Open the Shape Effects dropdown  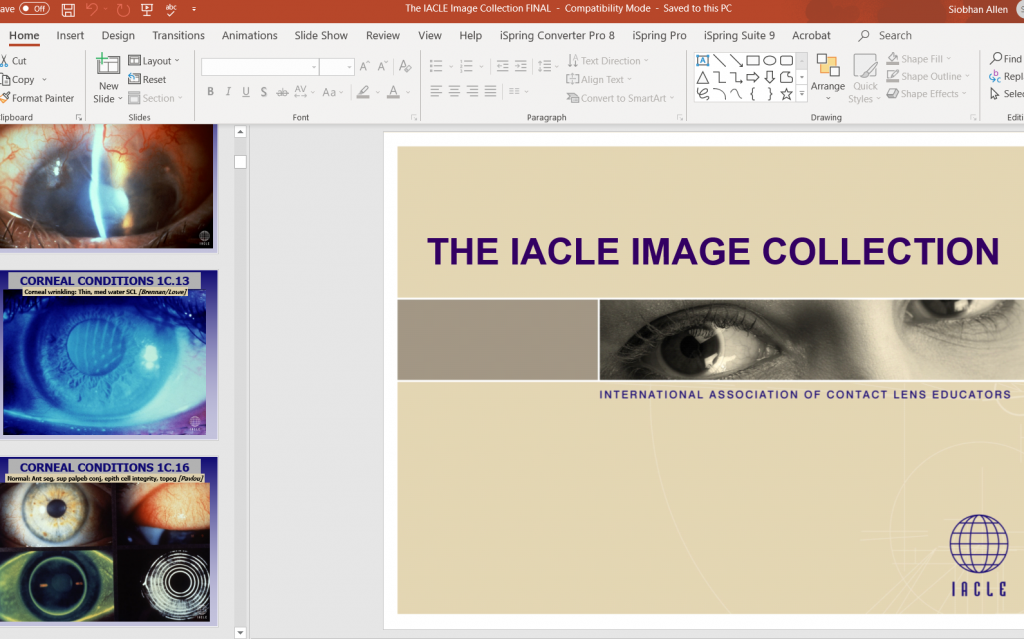pos(926,94)
